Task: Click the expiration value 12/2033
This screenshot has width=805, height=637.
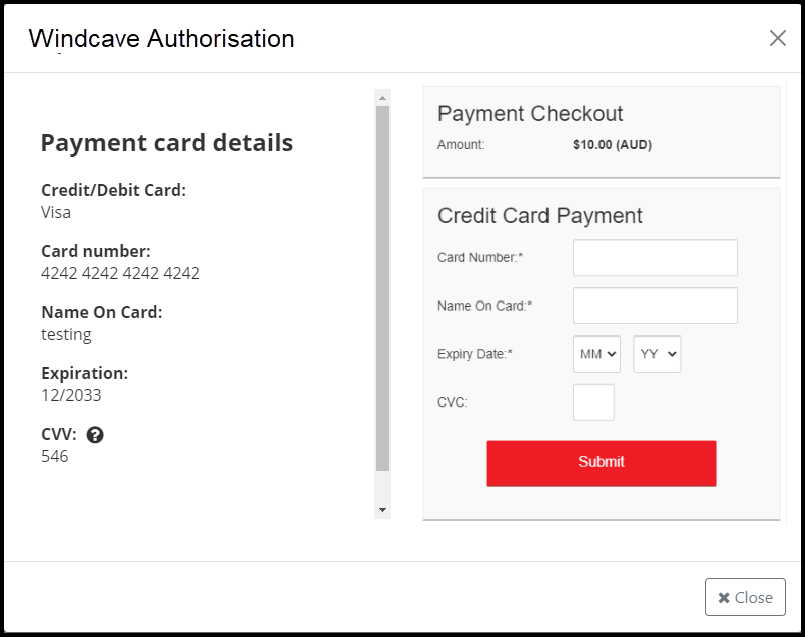Action: (71, 395)
